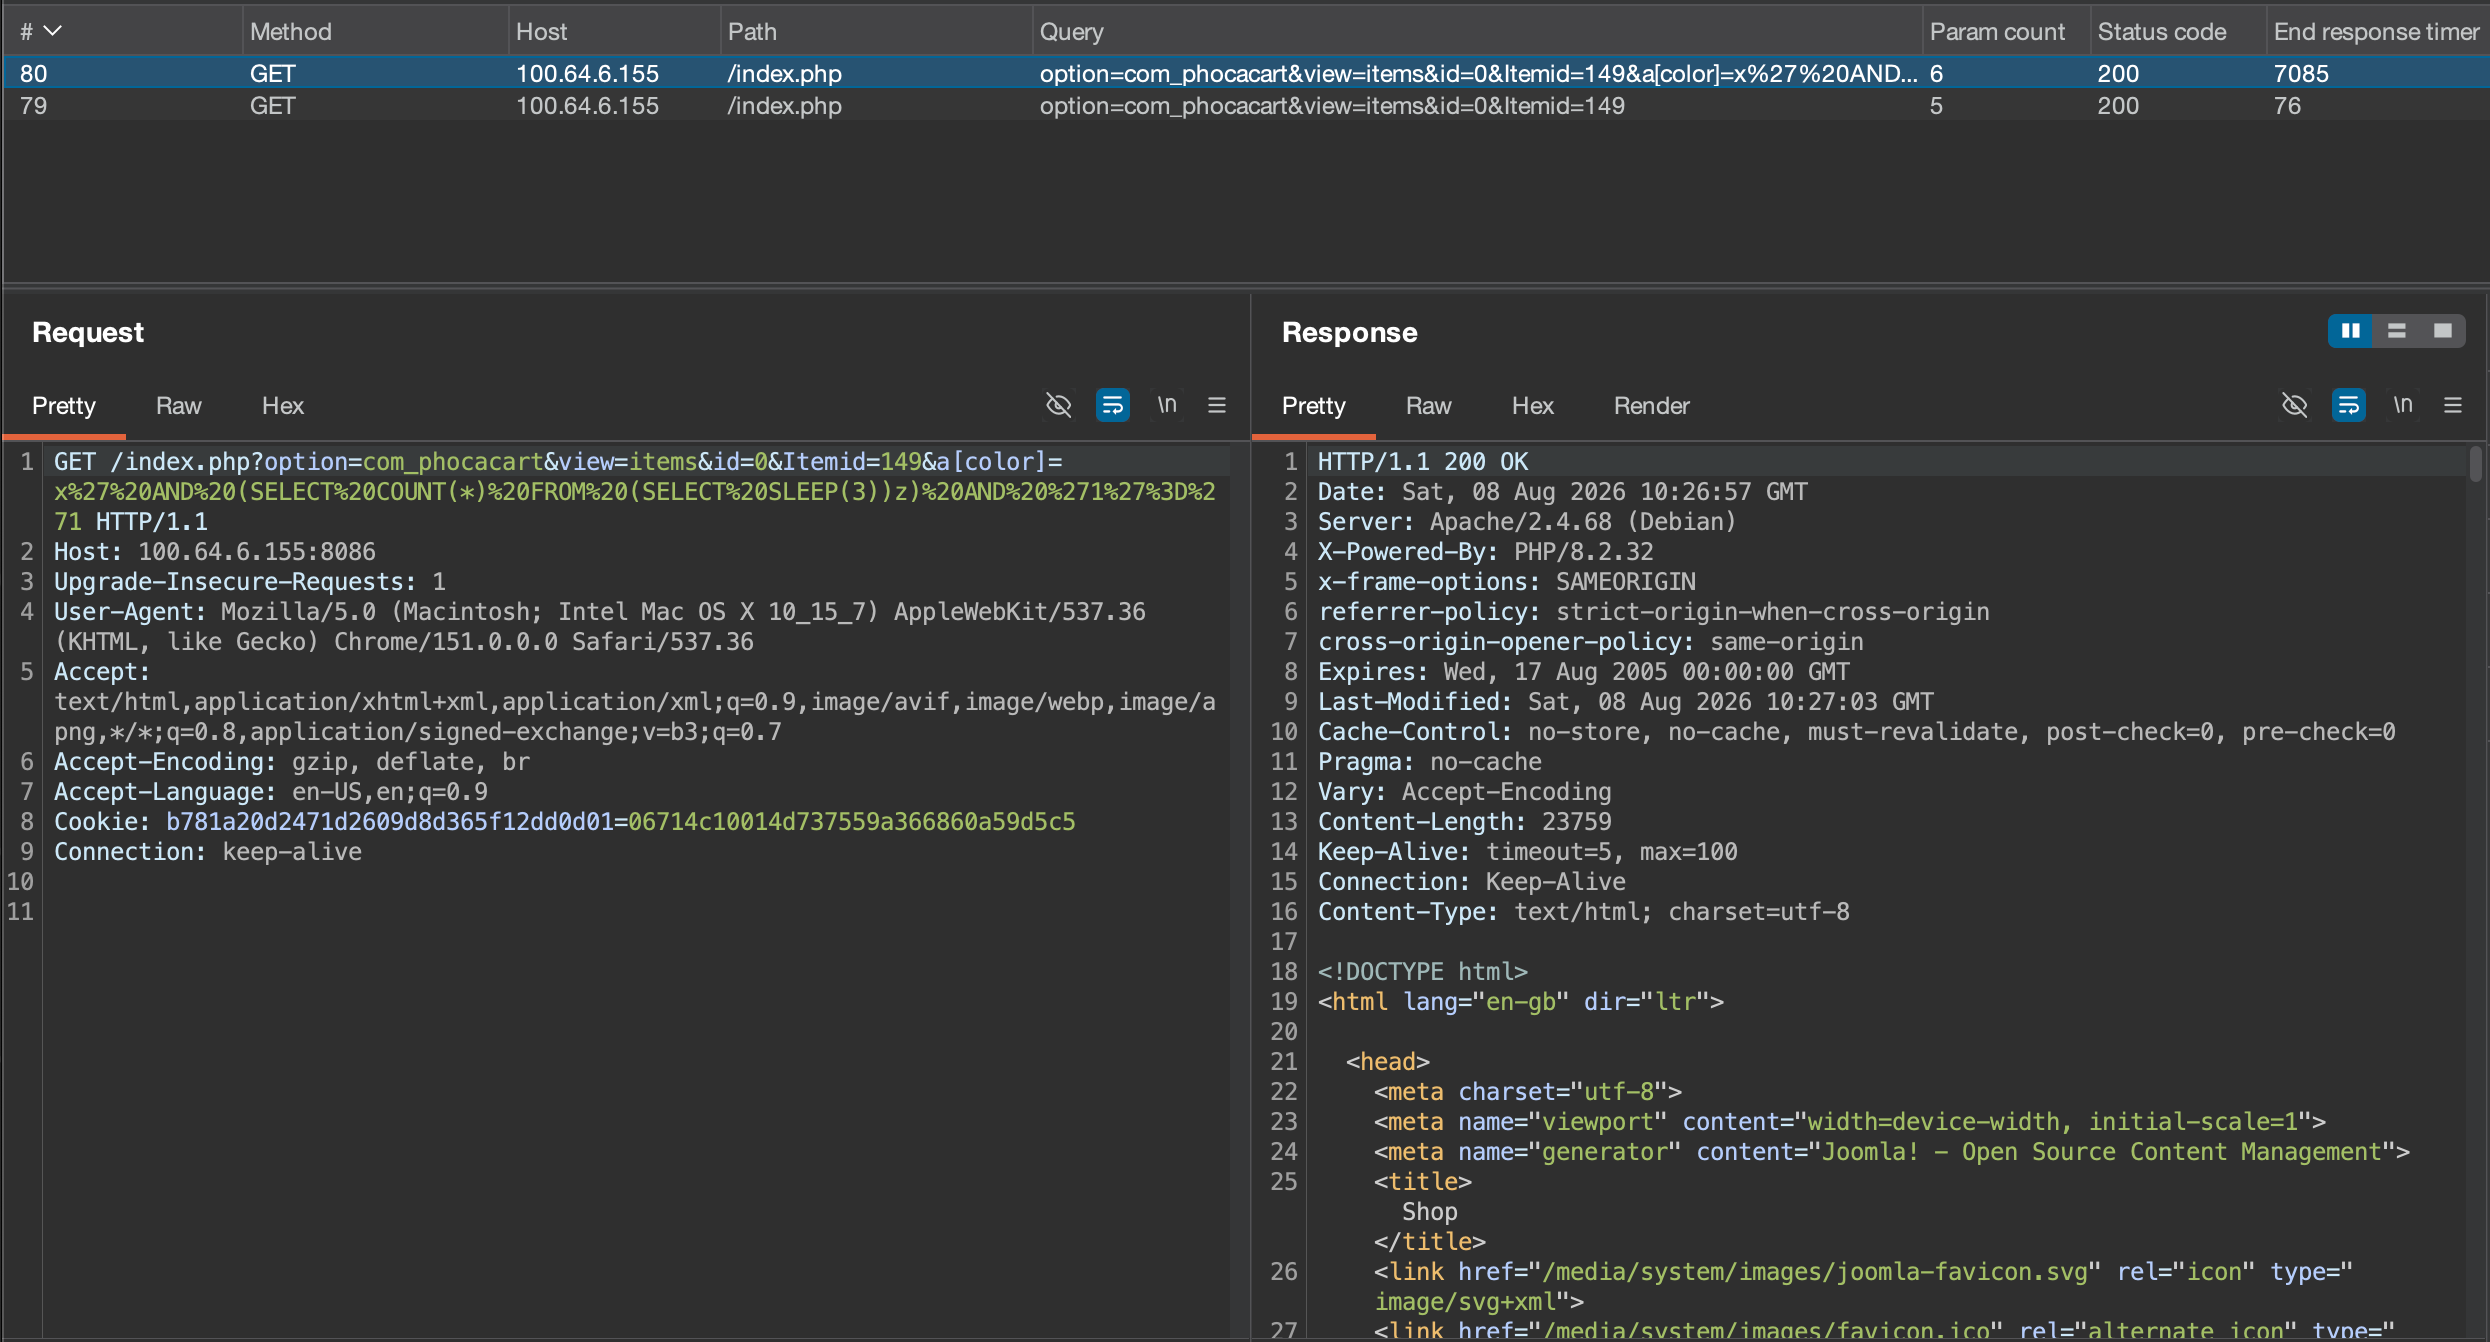The image size is (2490, 1342).
Task: Click the Cache-Control response header line
Action: pyautogui.click(x=1857, y=731)
